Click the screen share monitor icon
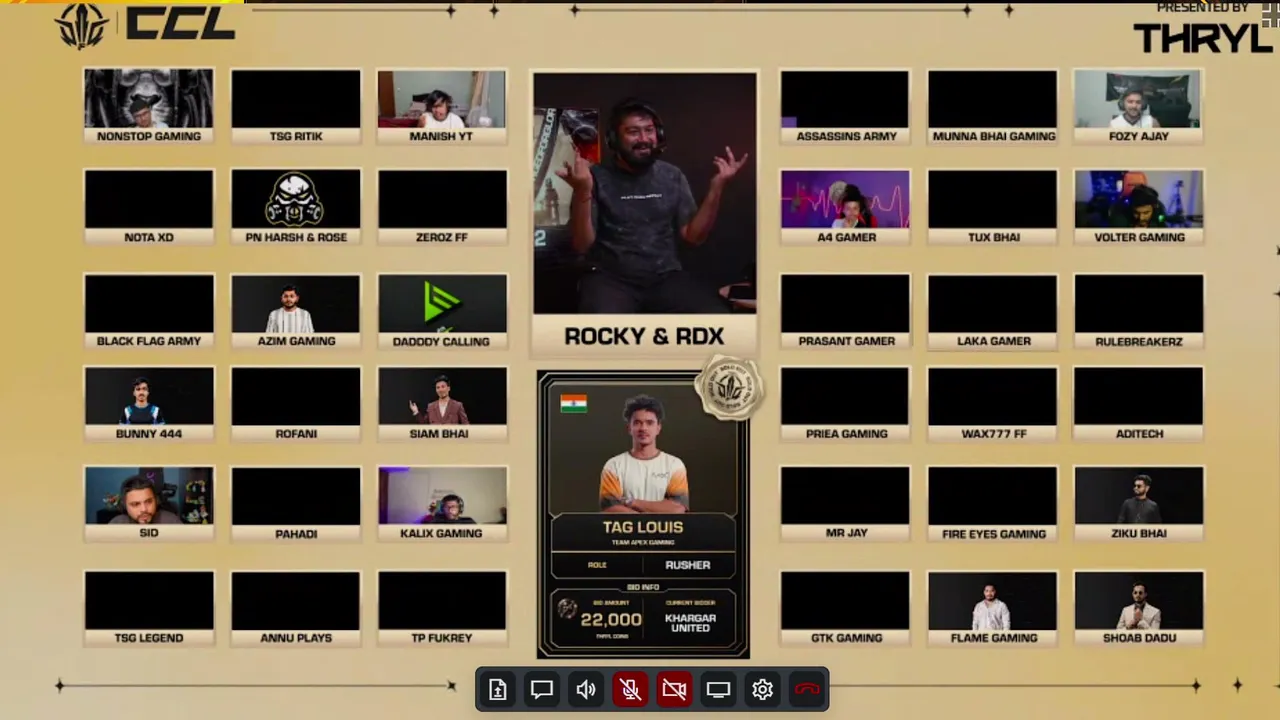The image size is (1280, 720). (x=718, y=689)
